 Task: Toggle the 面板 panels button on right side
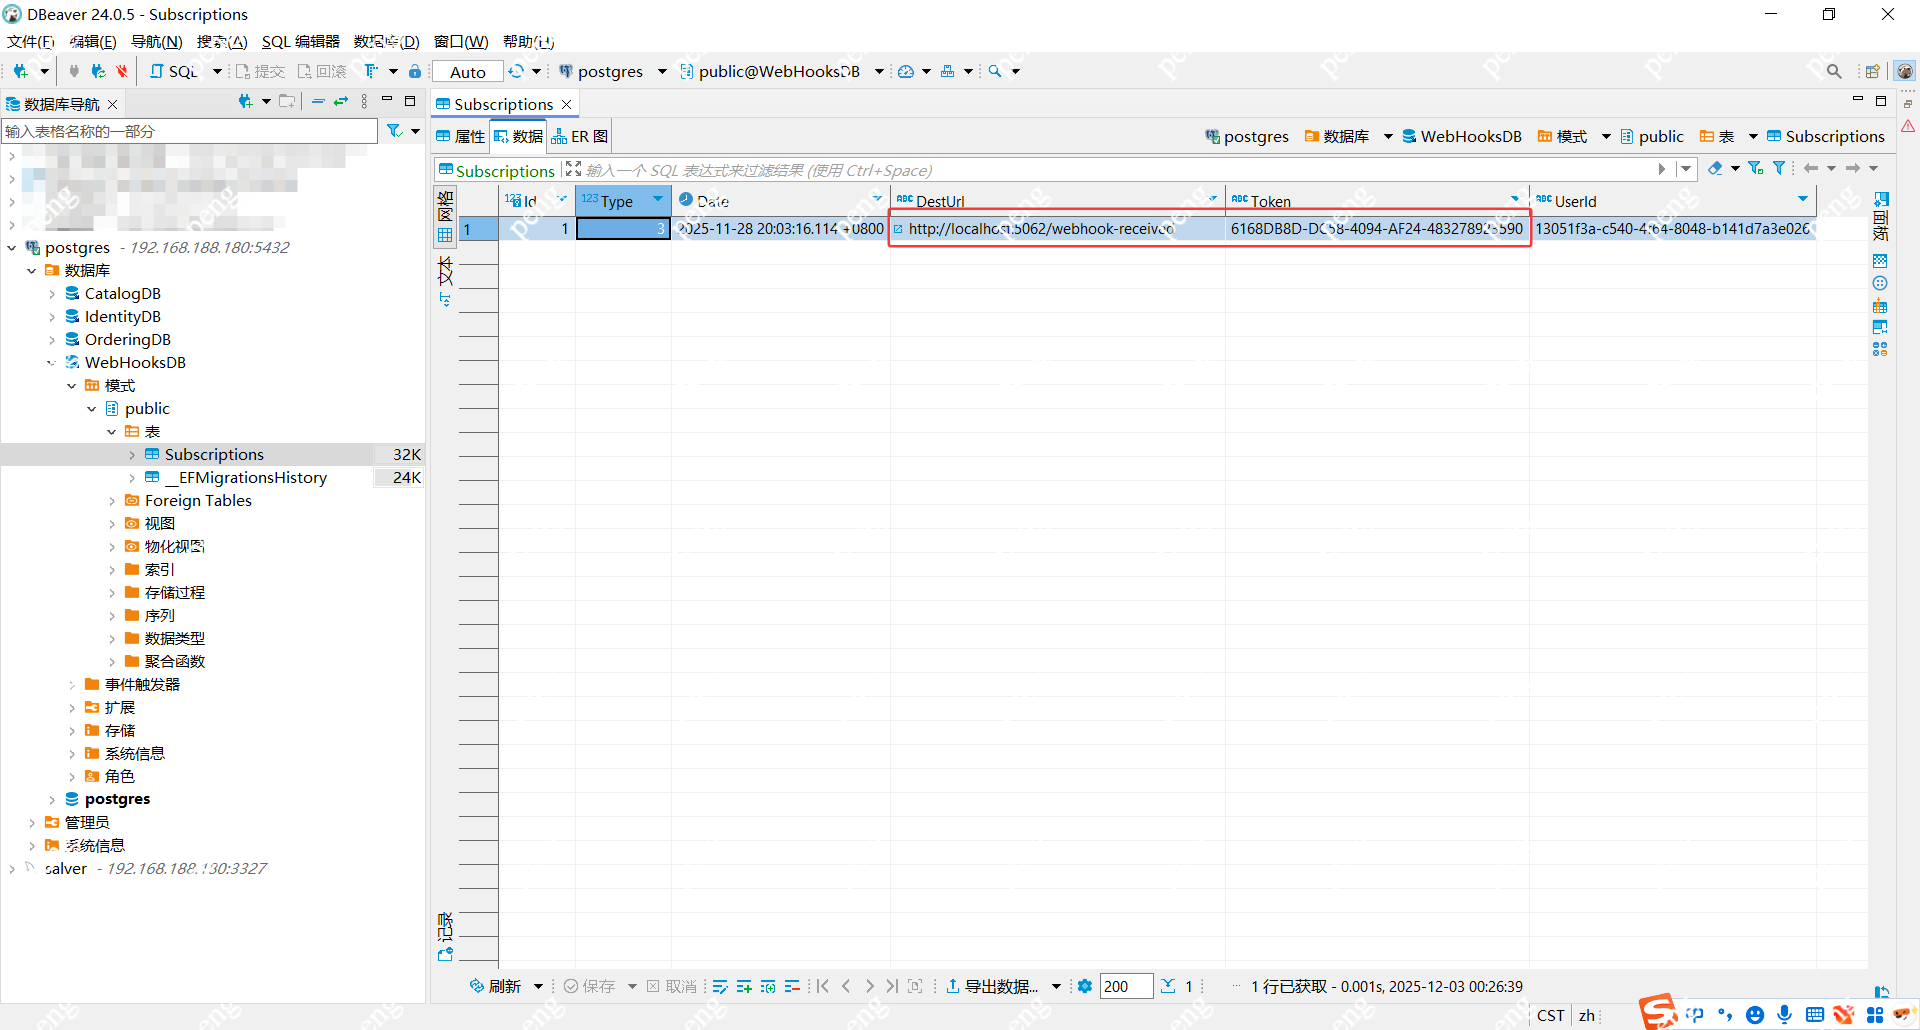1881,217
